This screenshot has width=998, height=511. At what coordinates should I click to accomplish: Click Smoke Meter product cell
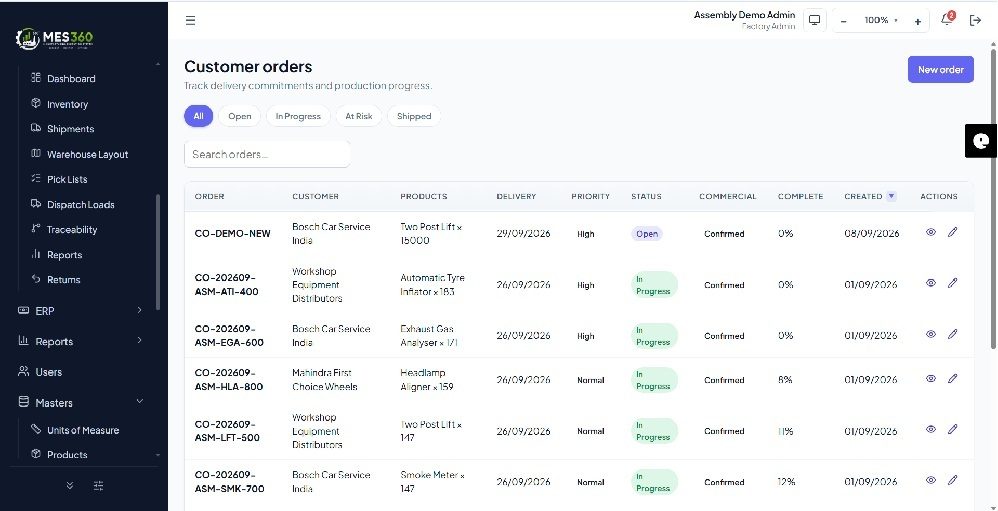coord(432,482)
